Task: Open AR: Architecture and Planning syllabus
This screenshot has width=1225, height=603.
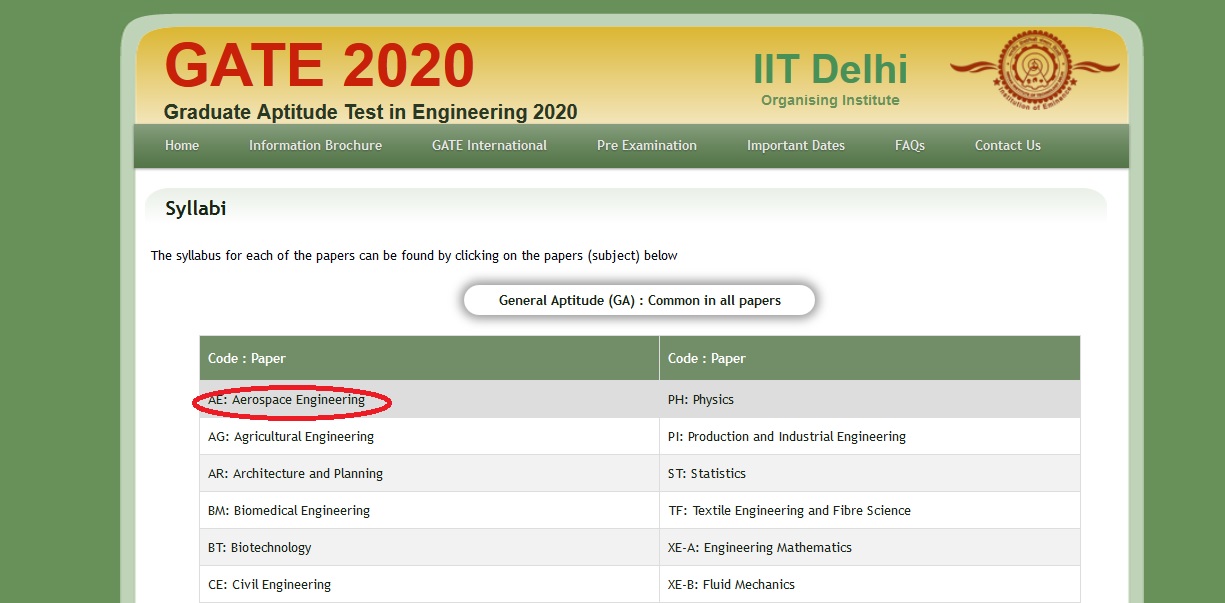Action: click(296, 473)
